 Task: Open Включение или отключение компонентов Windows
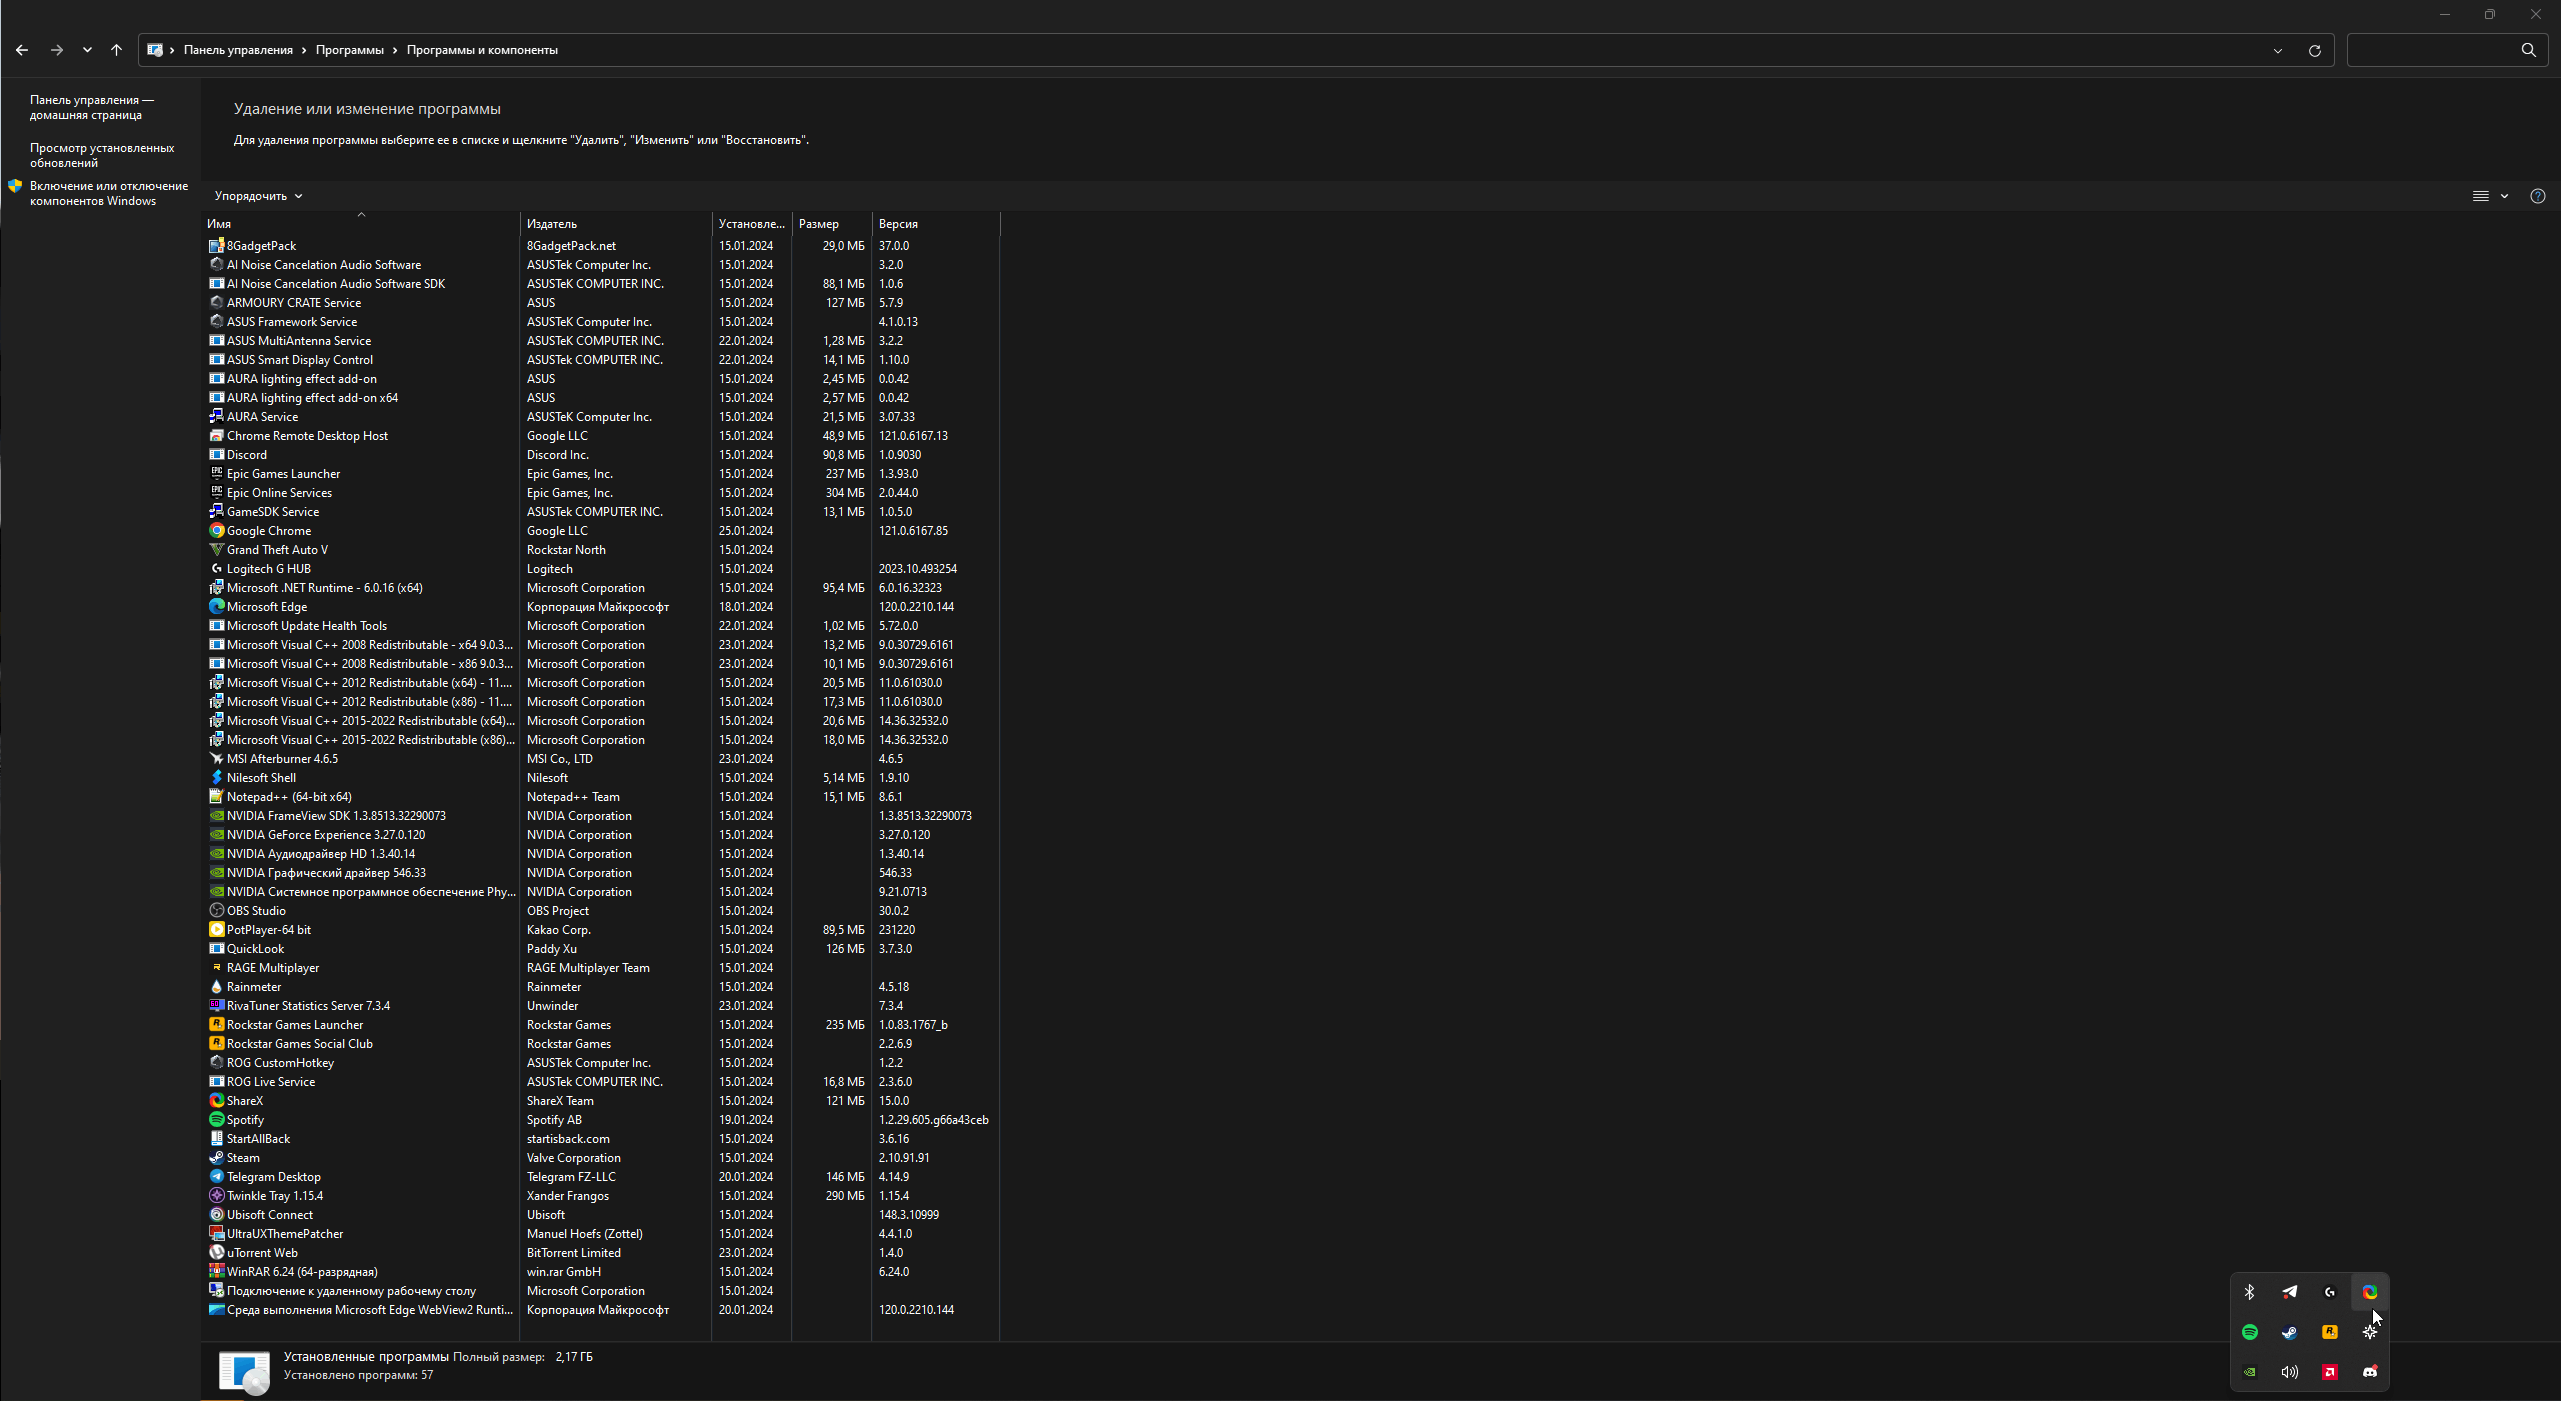109,193
